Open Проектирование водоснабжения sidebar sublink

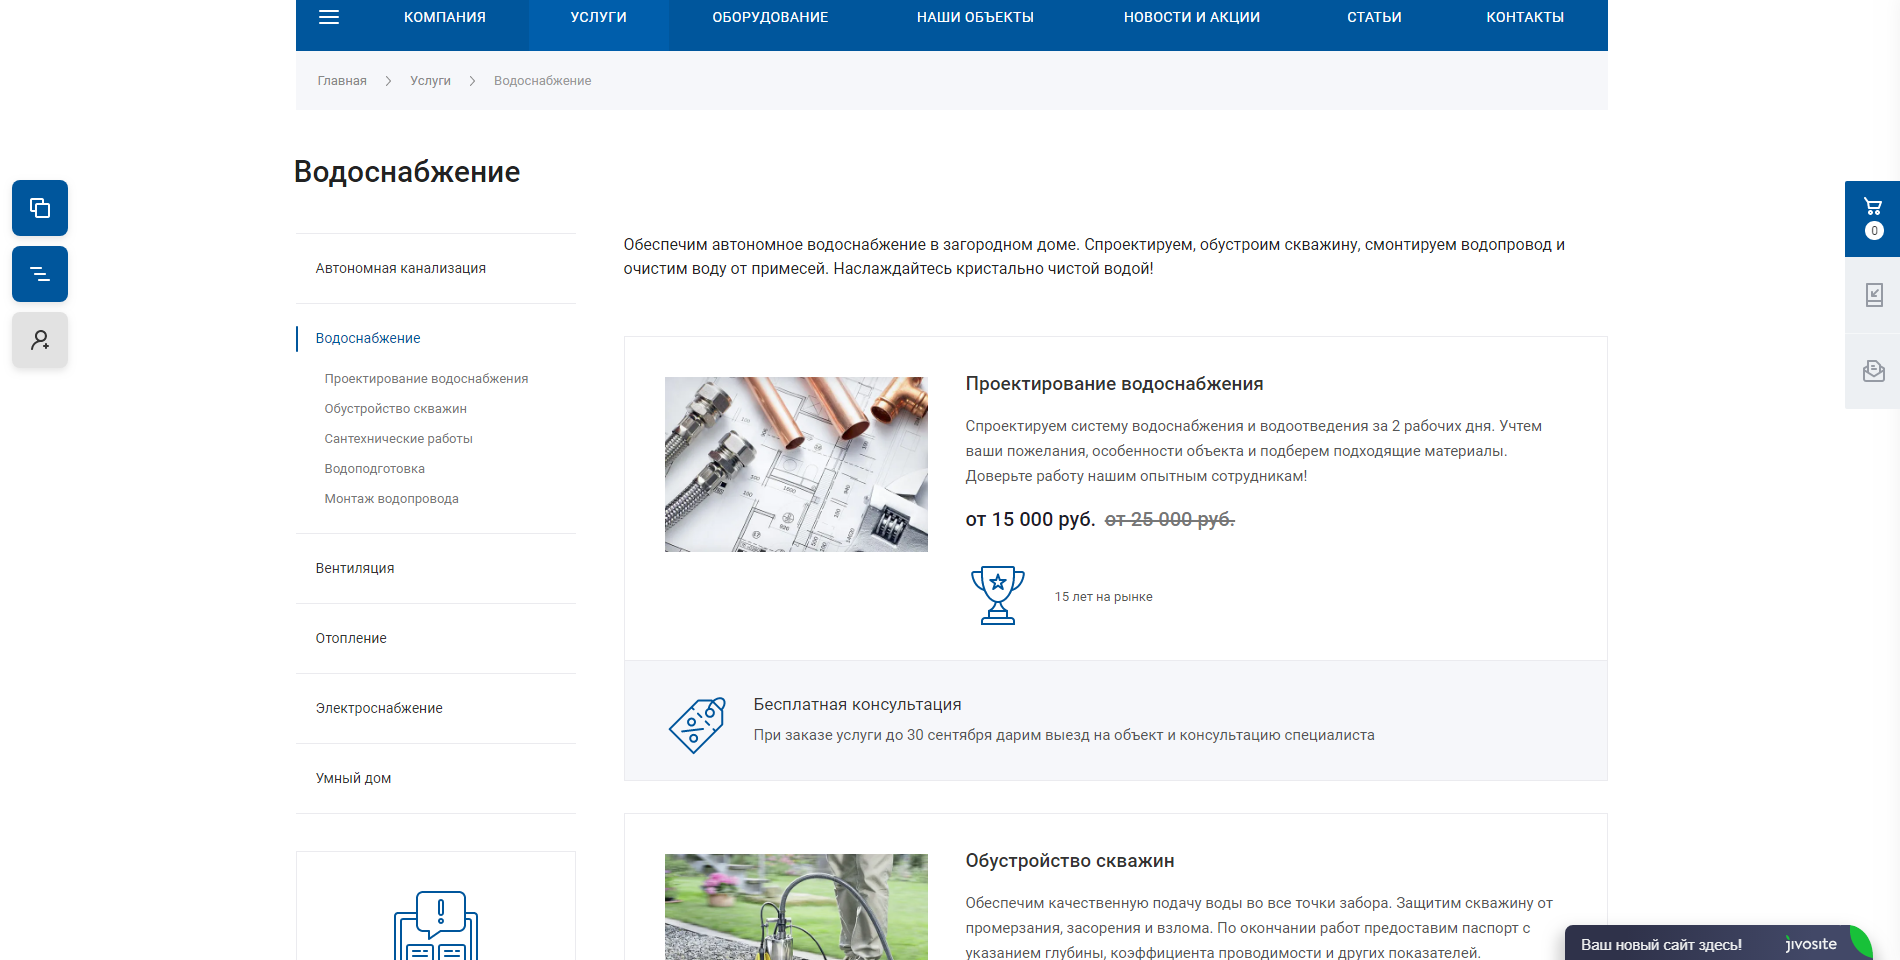(x=426, y=379)
